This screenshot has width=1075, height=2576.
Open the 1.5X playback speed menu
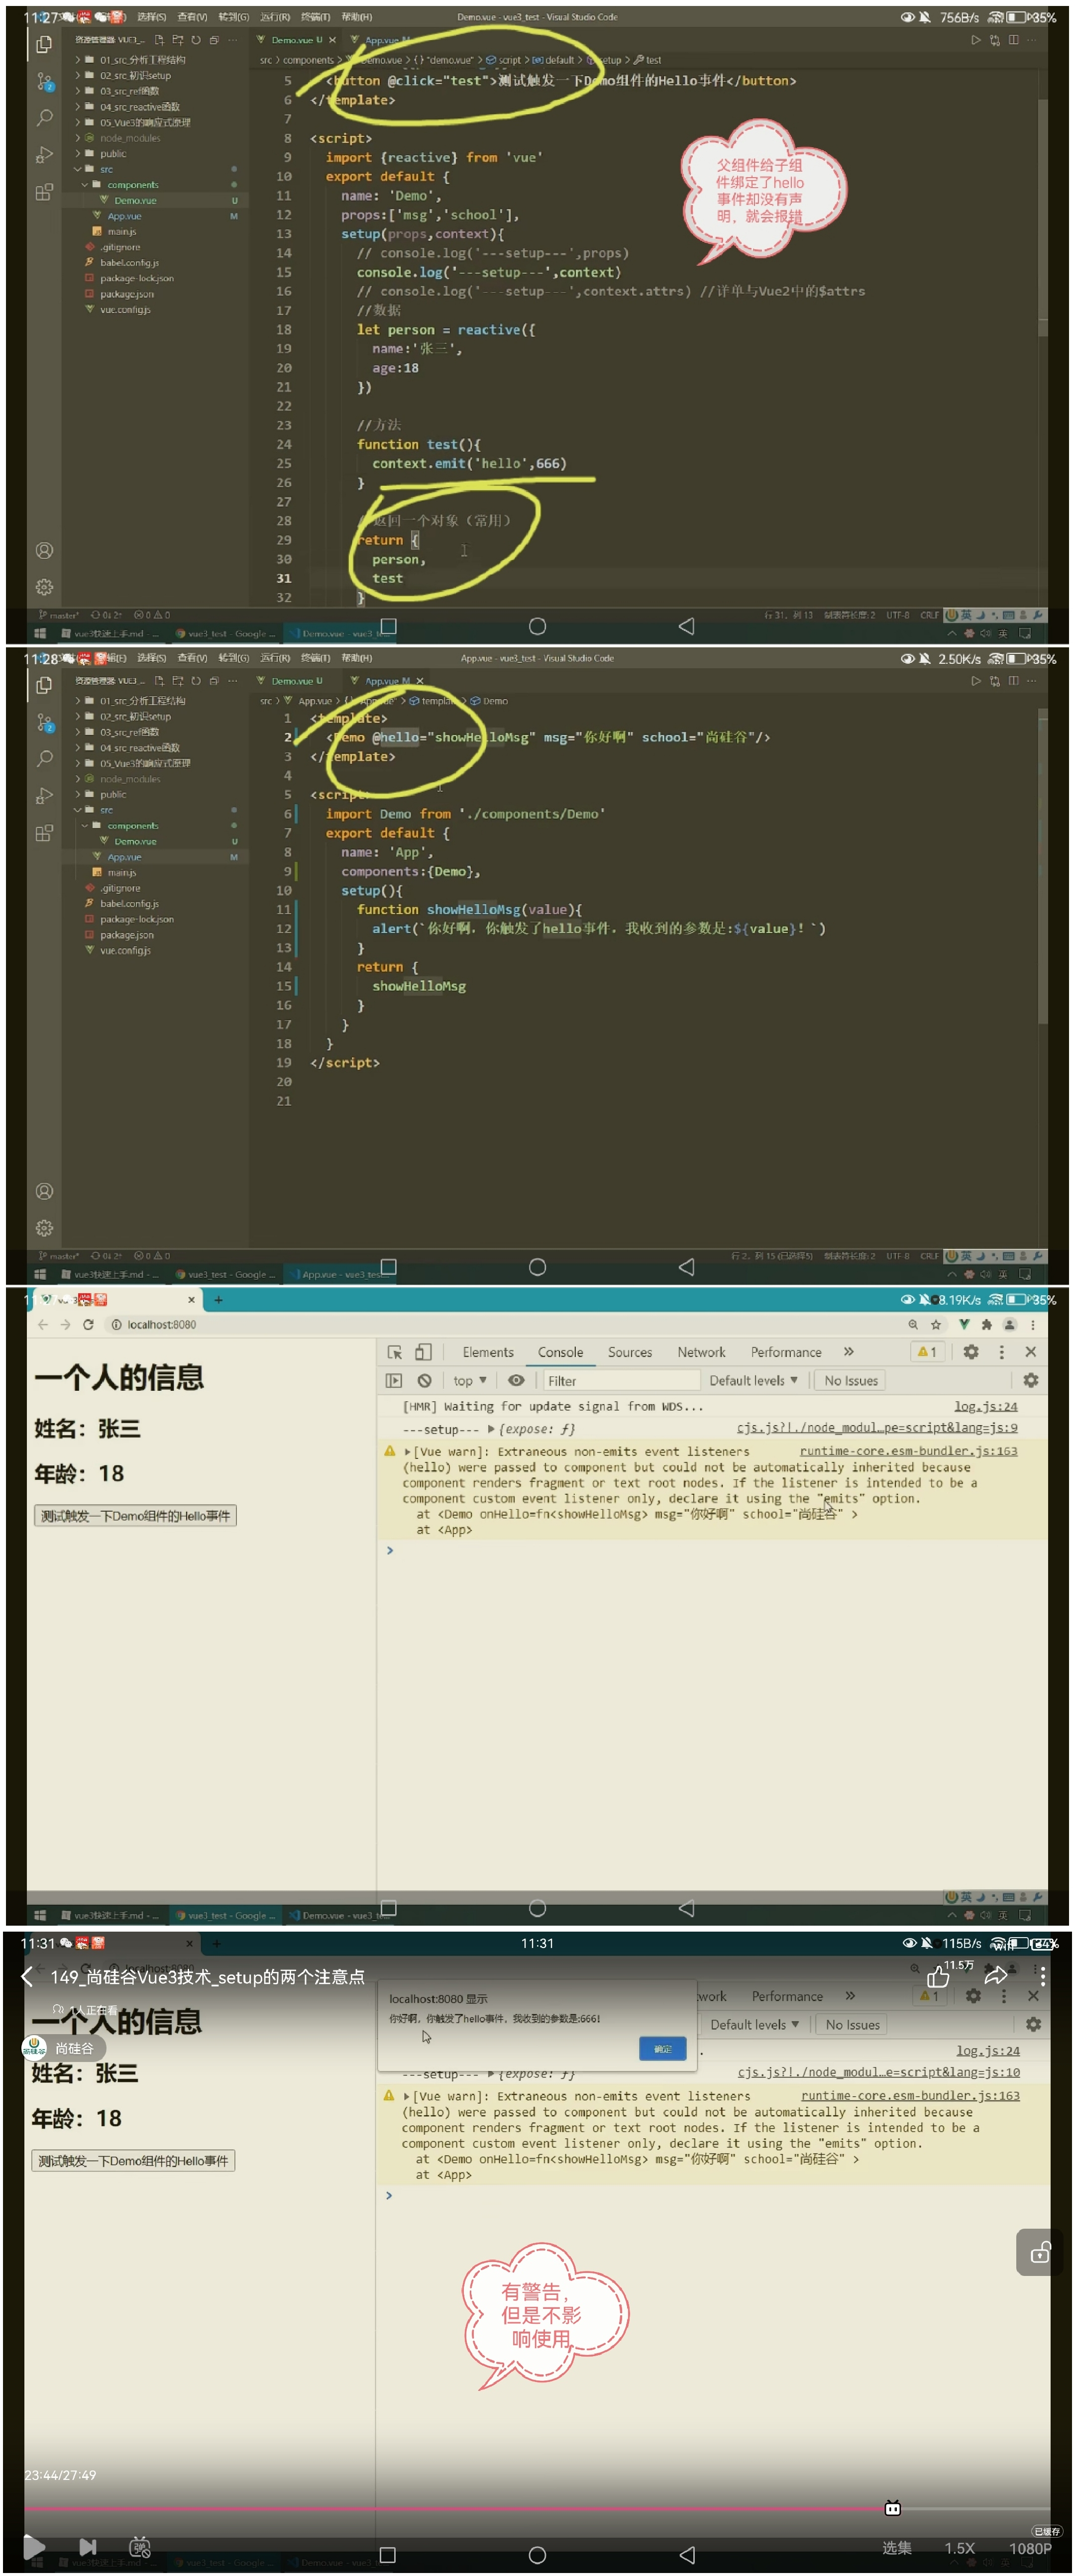(x=959, y=2548)
